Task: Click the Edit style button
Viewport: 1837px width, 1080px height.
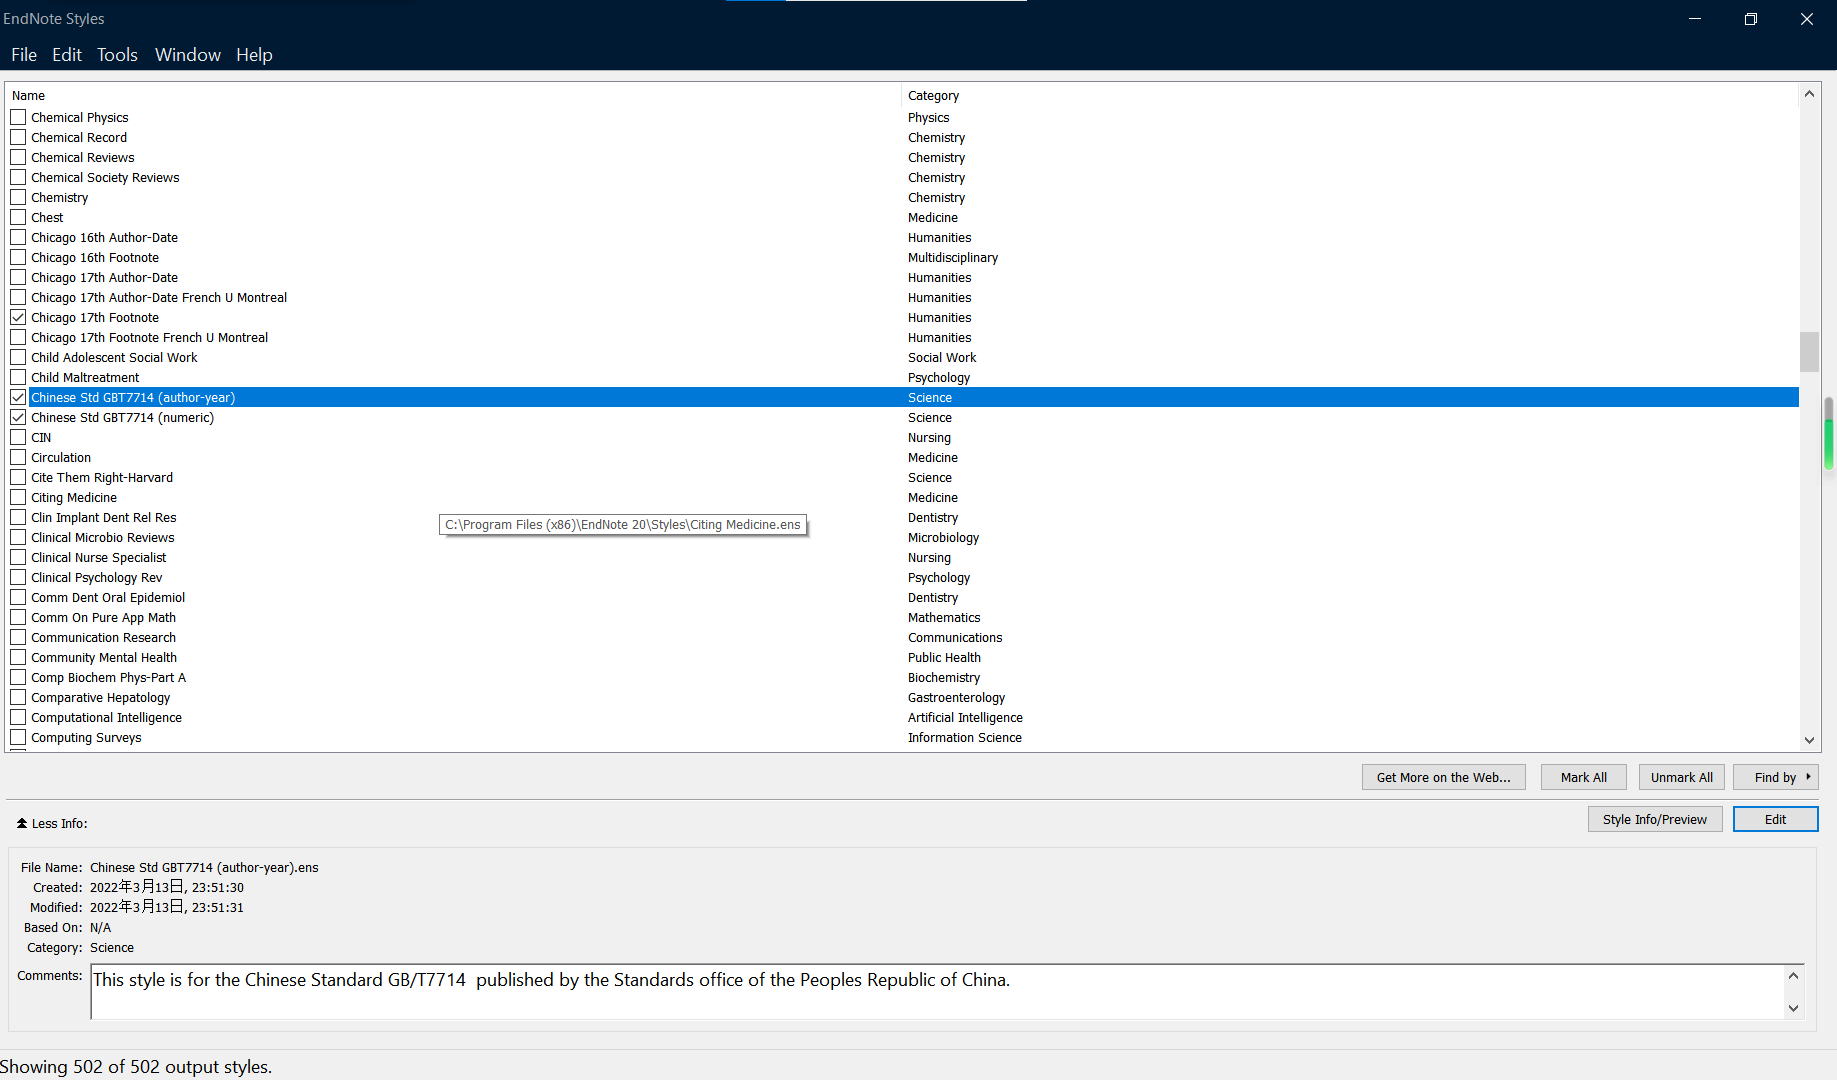Action: [x=1776, y=819]
